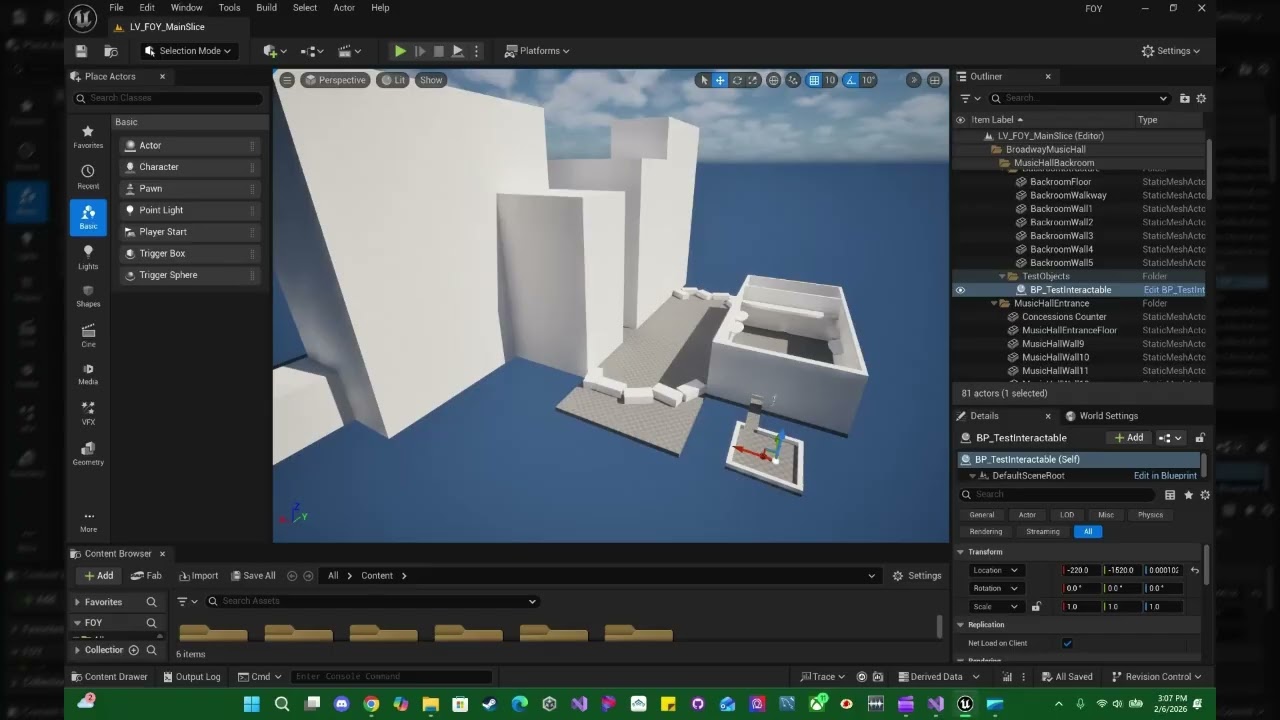Change viewport Perspective view type
This screenshot has height=720, width=1280.
[x=336, y=80]
